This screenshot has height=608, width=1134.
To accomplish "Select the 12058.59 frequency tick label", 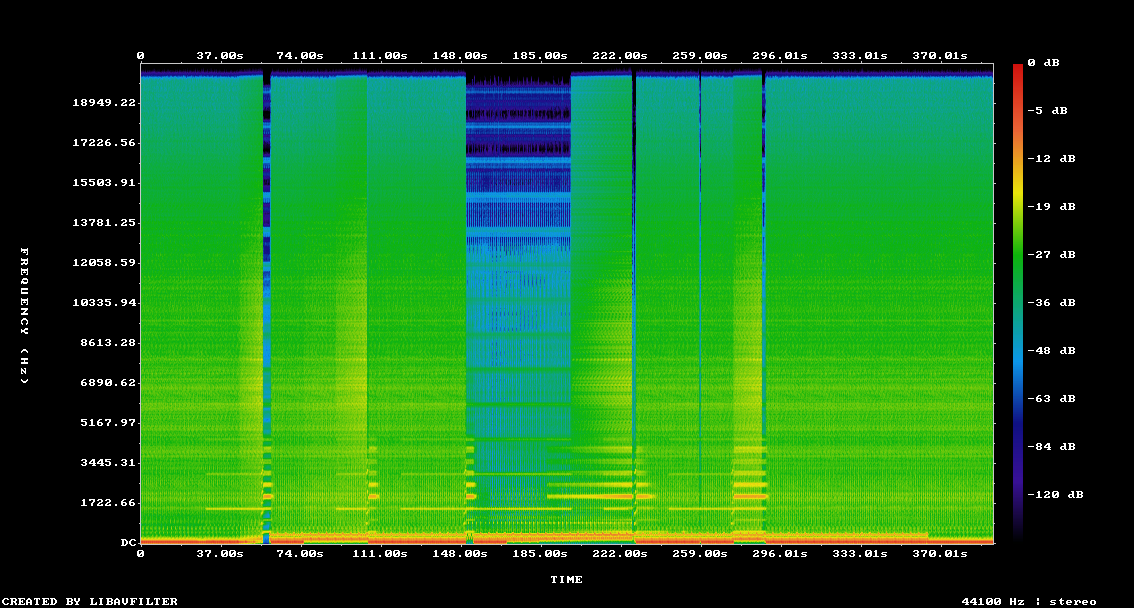I will (104, 263).
